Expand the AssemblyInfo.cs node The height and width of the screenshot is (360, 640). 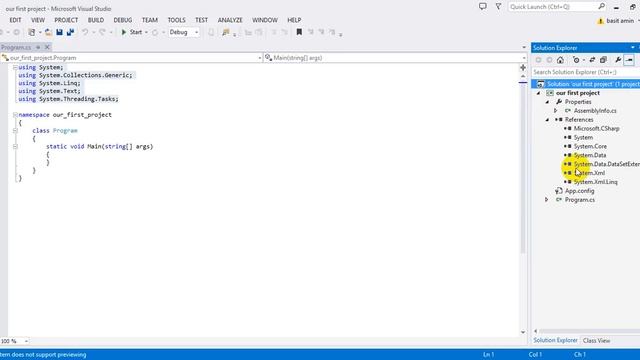[x=556, y=111]
